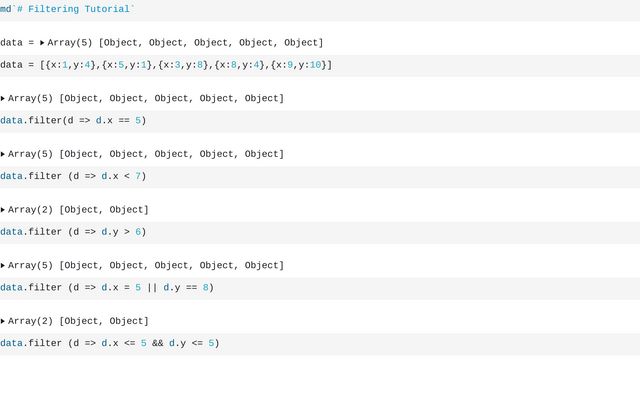Click the Filtering Tutorial markdown cell

pos(320,10)
